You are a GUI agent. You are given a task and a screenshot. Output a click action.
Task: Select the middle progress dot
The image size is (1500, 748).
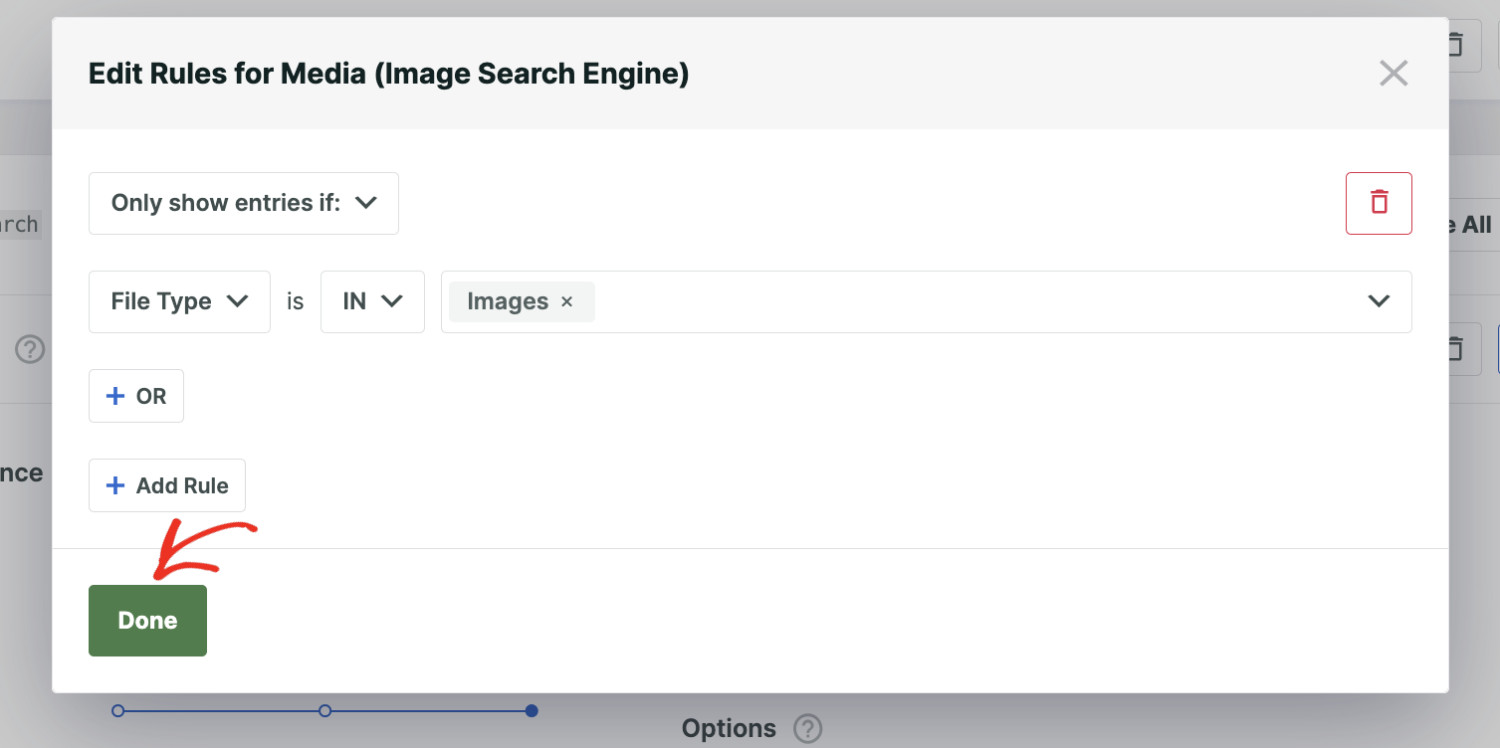[324, 710]
